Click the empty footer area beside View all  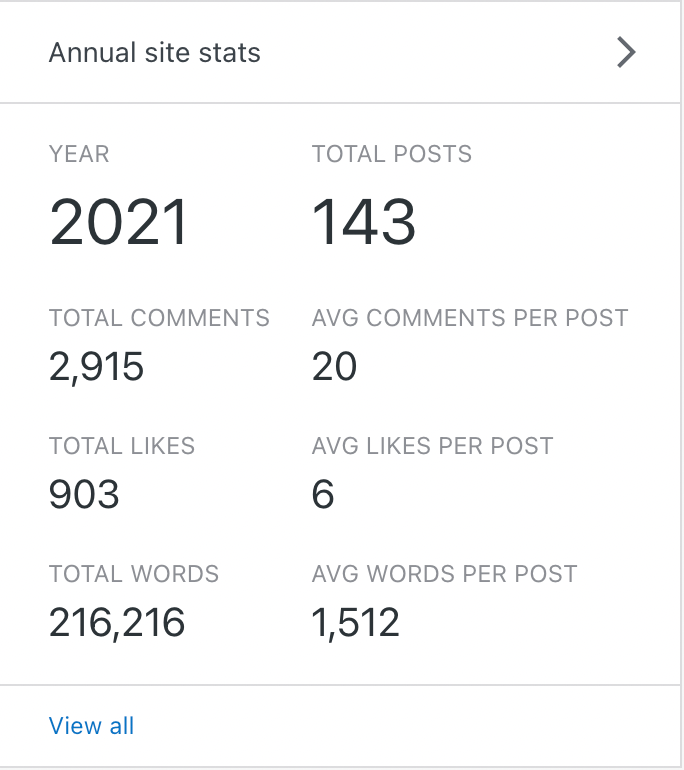400,726
